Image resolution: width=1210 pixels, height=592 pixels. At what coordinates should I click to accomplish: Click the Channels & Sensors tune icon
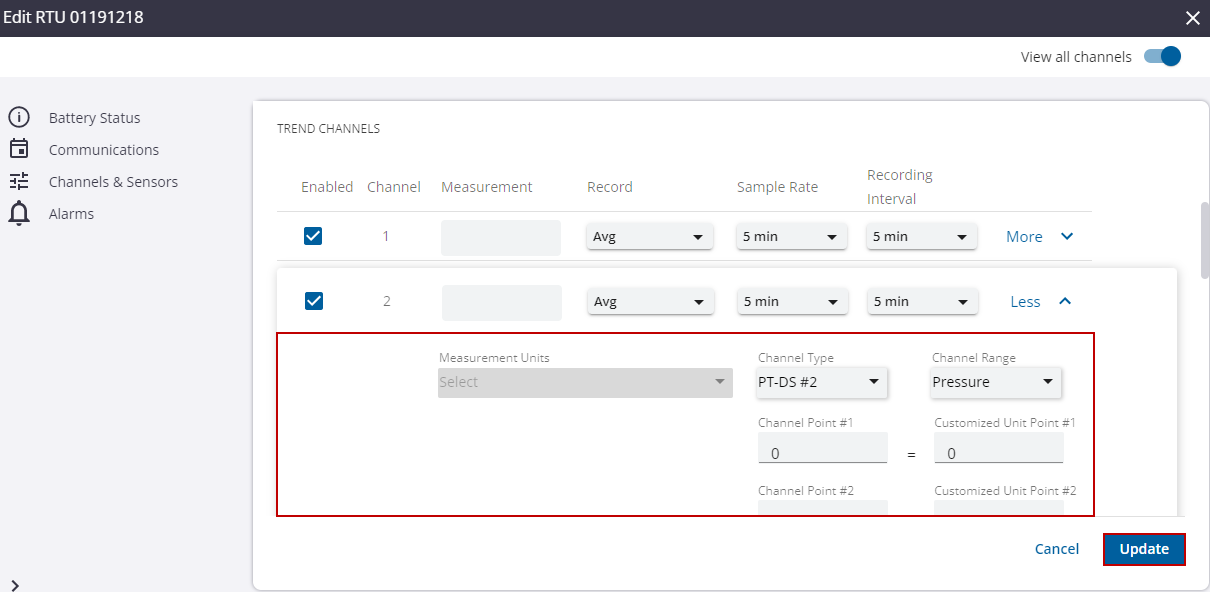[19, 181]
